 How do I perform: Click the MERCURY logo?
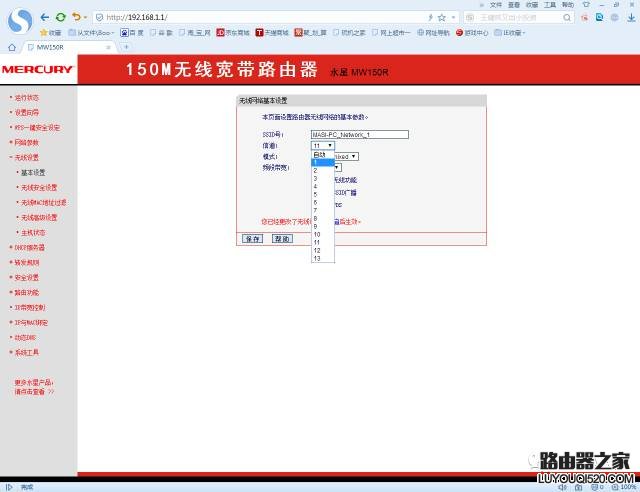coord(37,69)
